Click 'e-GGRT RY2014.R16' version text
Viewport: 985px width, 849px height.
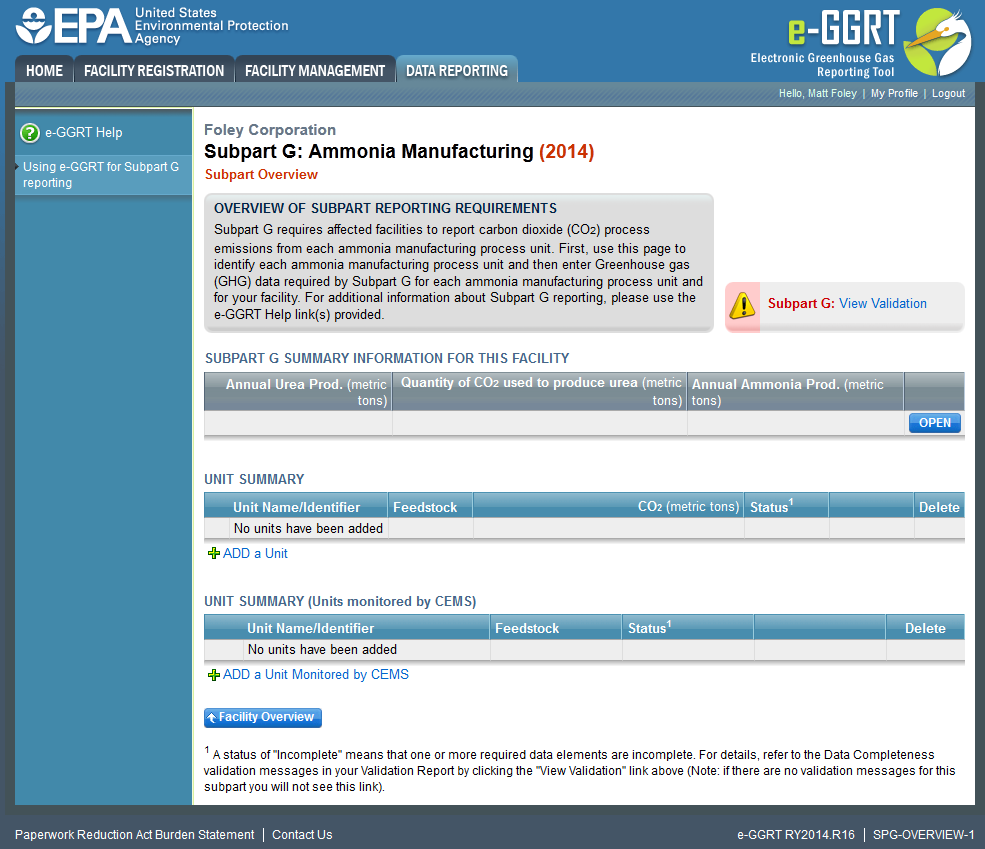click(795, 835)
